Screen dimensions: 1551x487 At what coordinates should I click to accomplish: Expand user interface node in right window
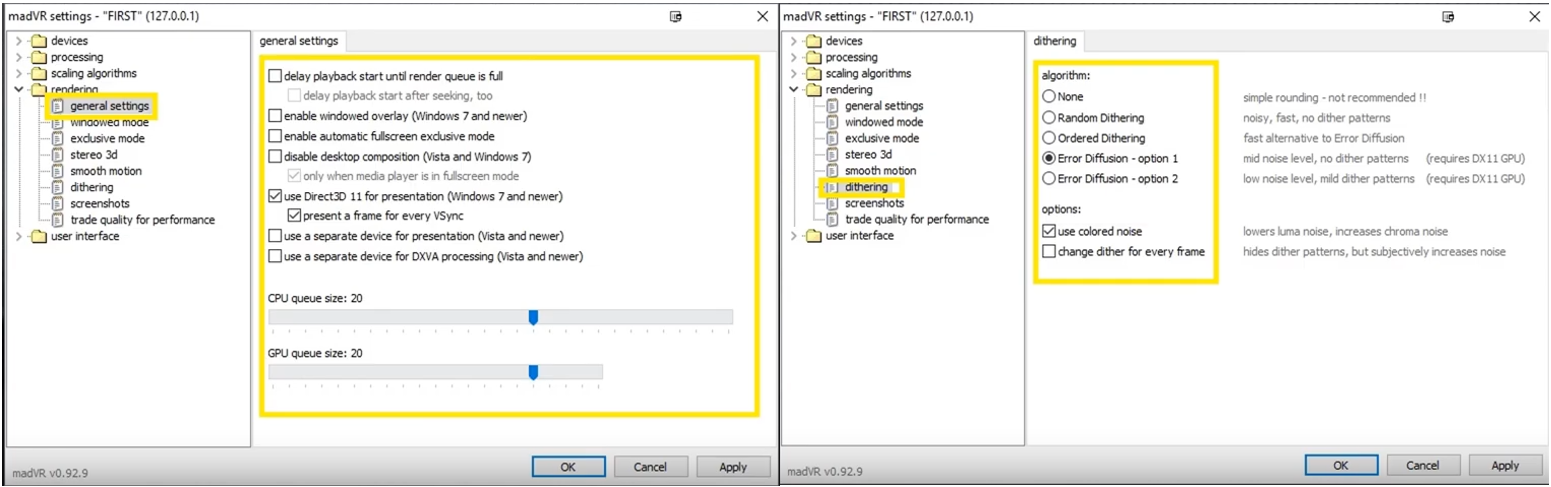[794, 236]
